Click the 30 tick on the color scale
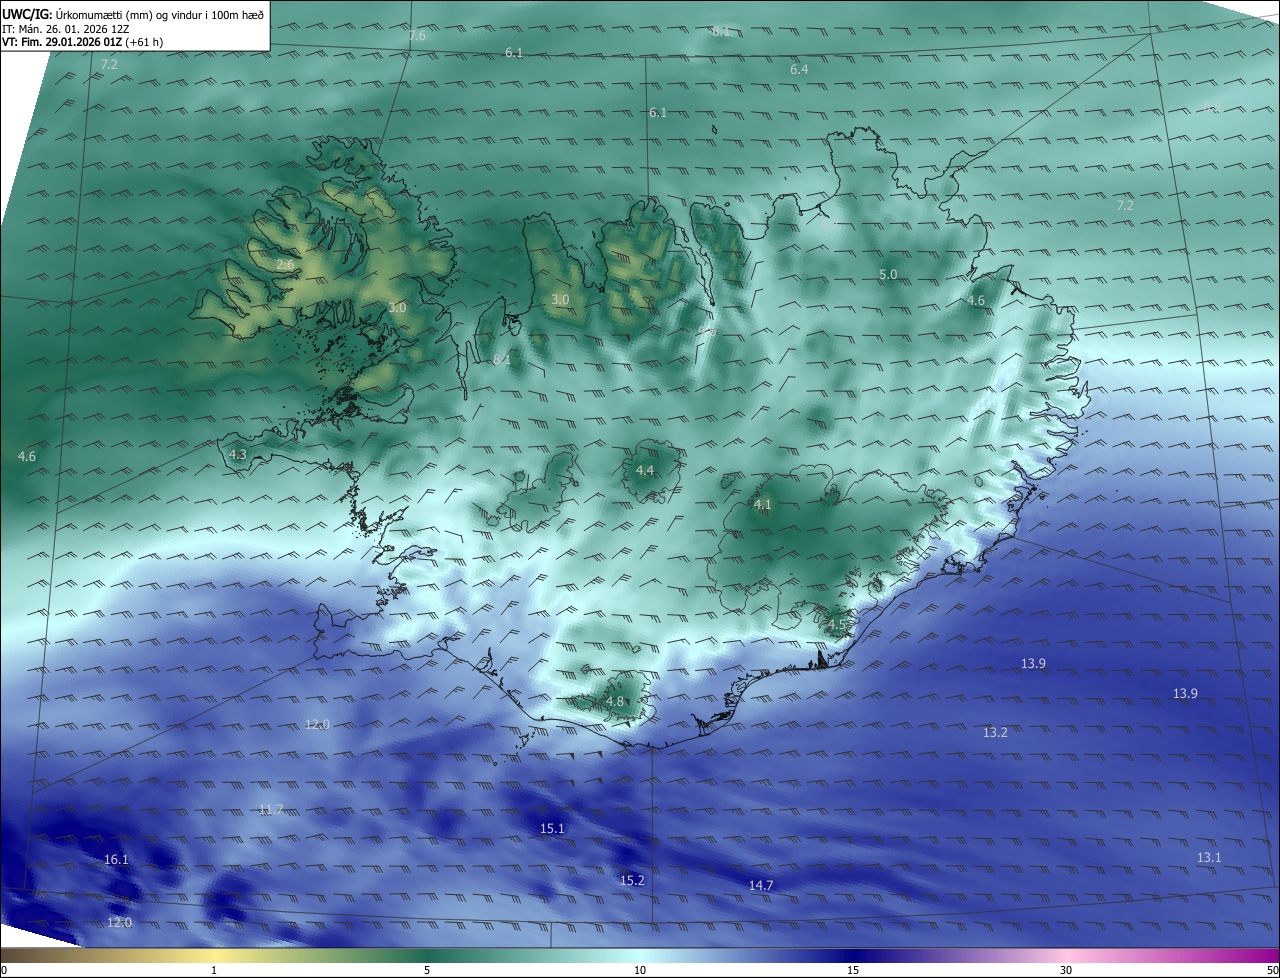1280x978 pixels. (1066, 971)
